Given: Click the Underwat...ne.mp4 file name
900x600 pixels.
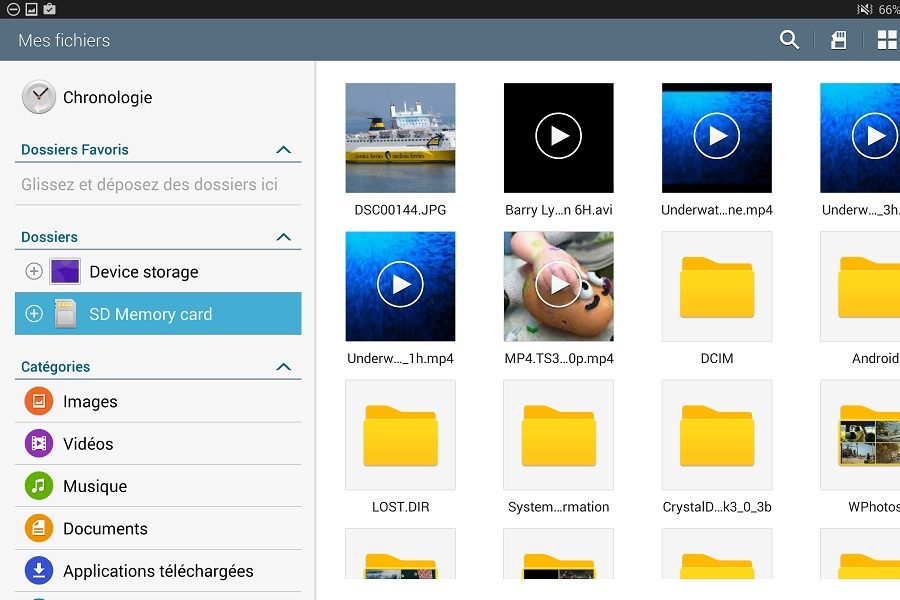Looking at the screenshot, I should click(x=717, y=210).
